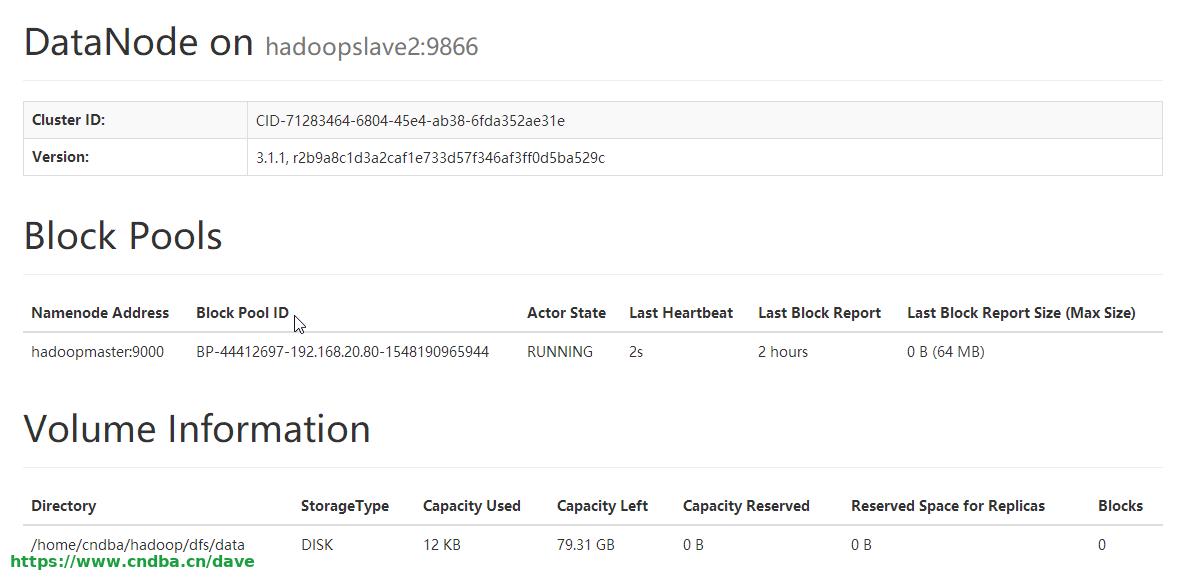Viewport: 1193px width, 577px height.
Task: Click the Last Heartbeat column header
Action: click(x=681, y=313)
